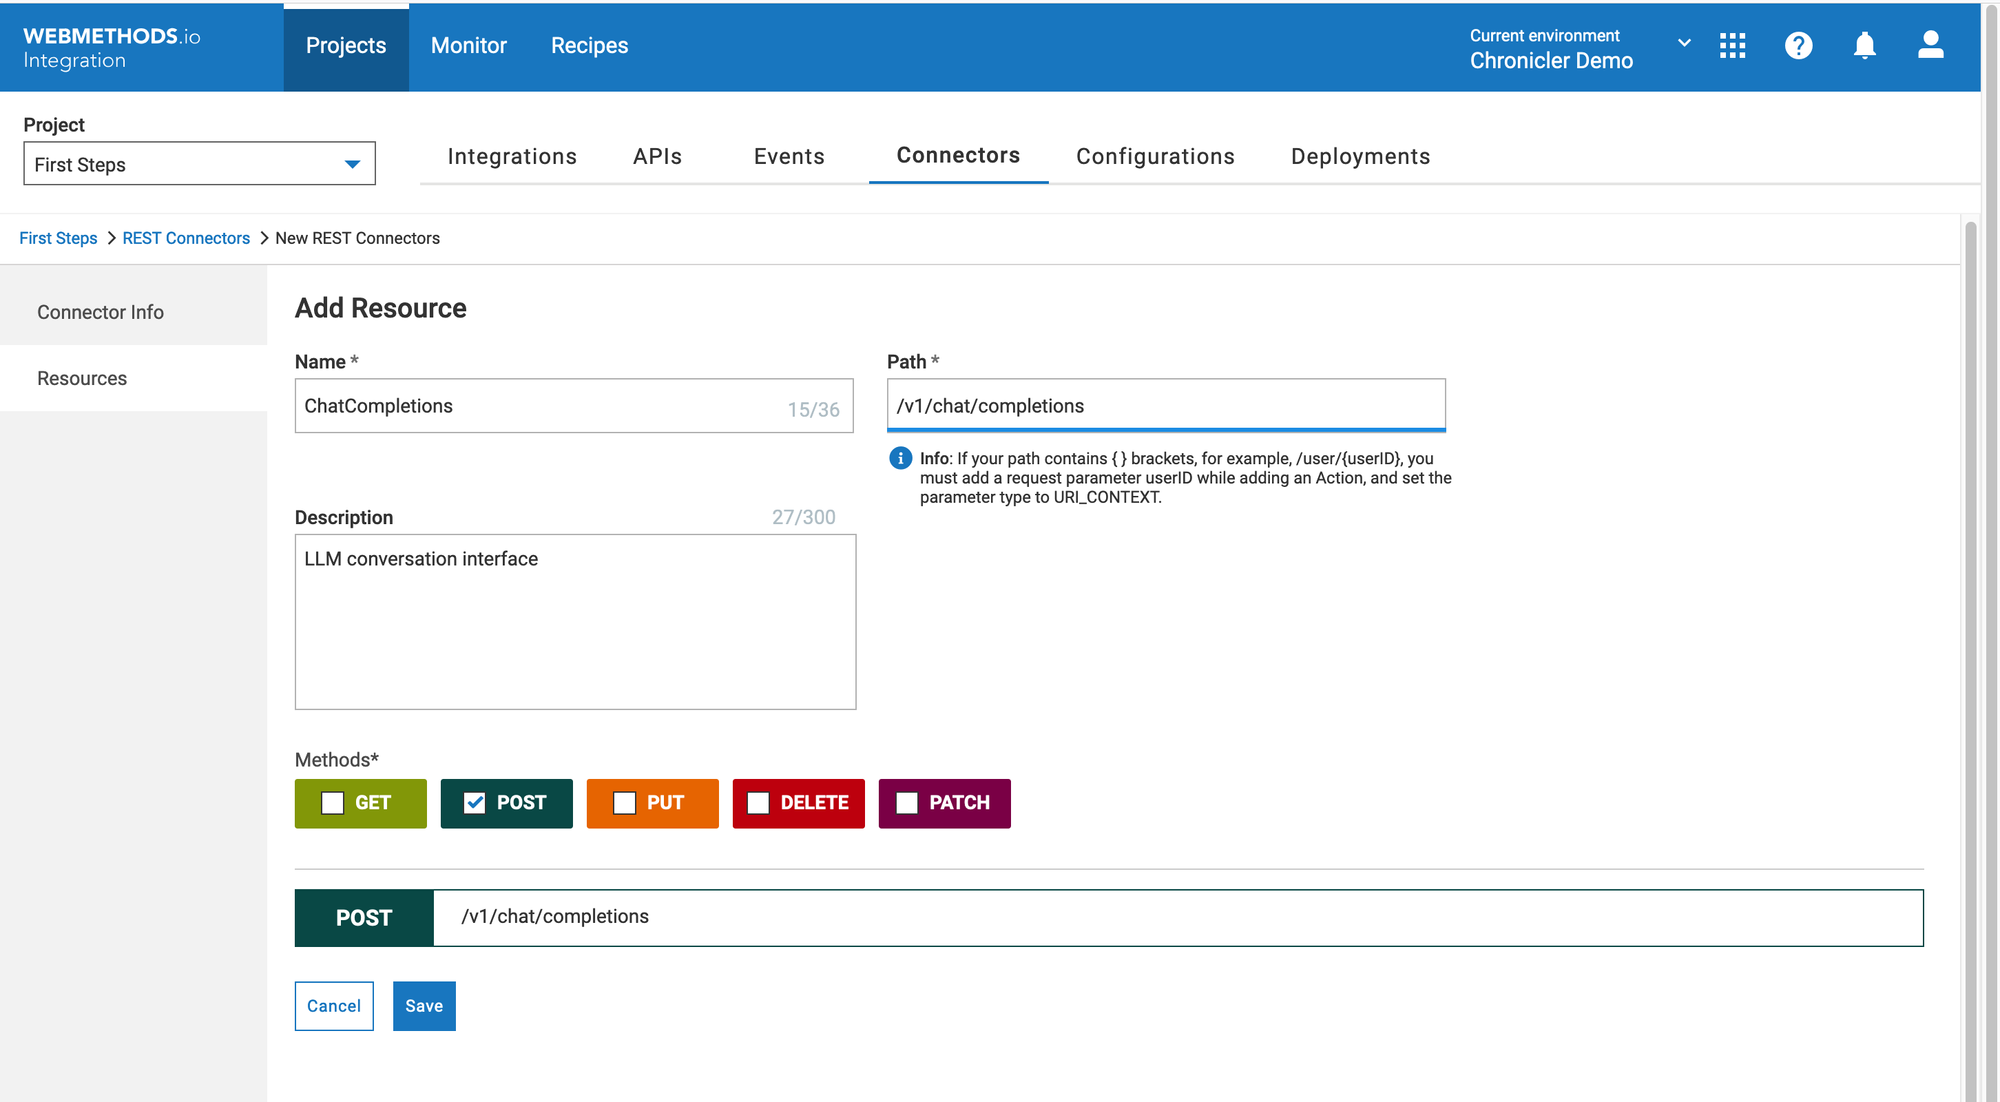
Task: Click the Path input field
Action: click(x=1165, y=406)
